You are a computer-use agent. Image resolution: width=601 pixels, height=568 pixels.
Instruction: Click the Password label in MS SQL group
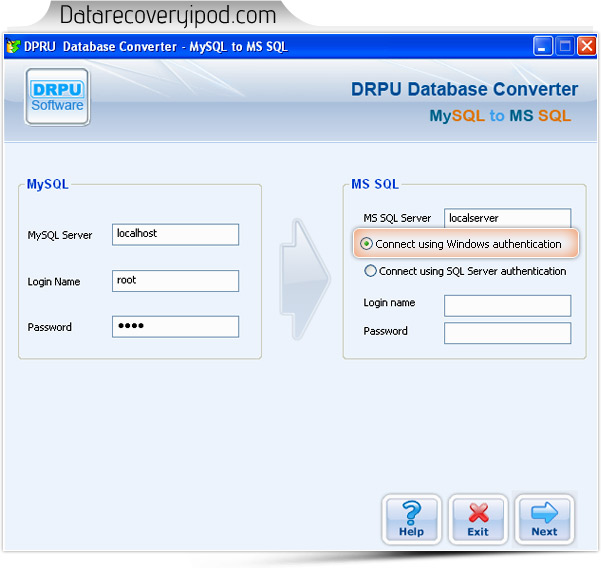coord(385,331)
